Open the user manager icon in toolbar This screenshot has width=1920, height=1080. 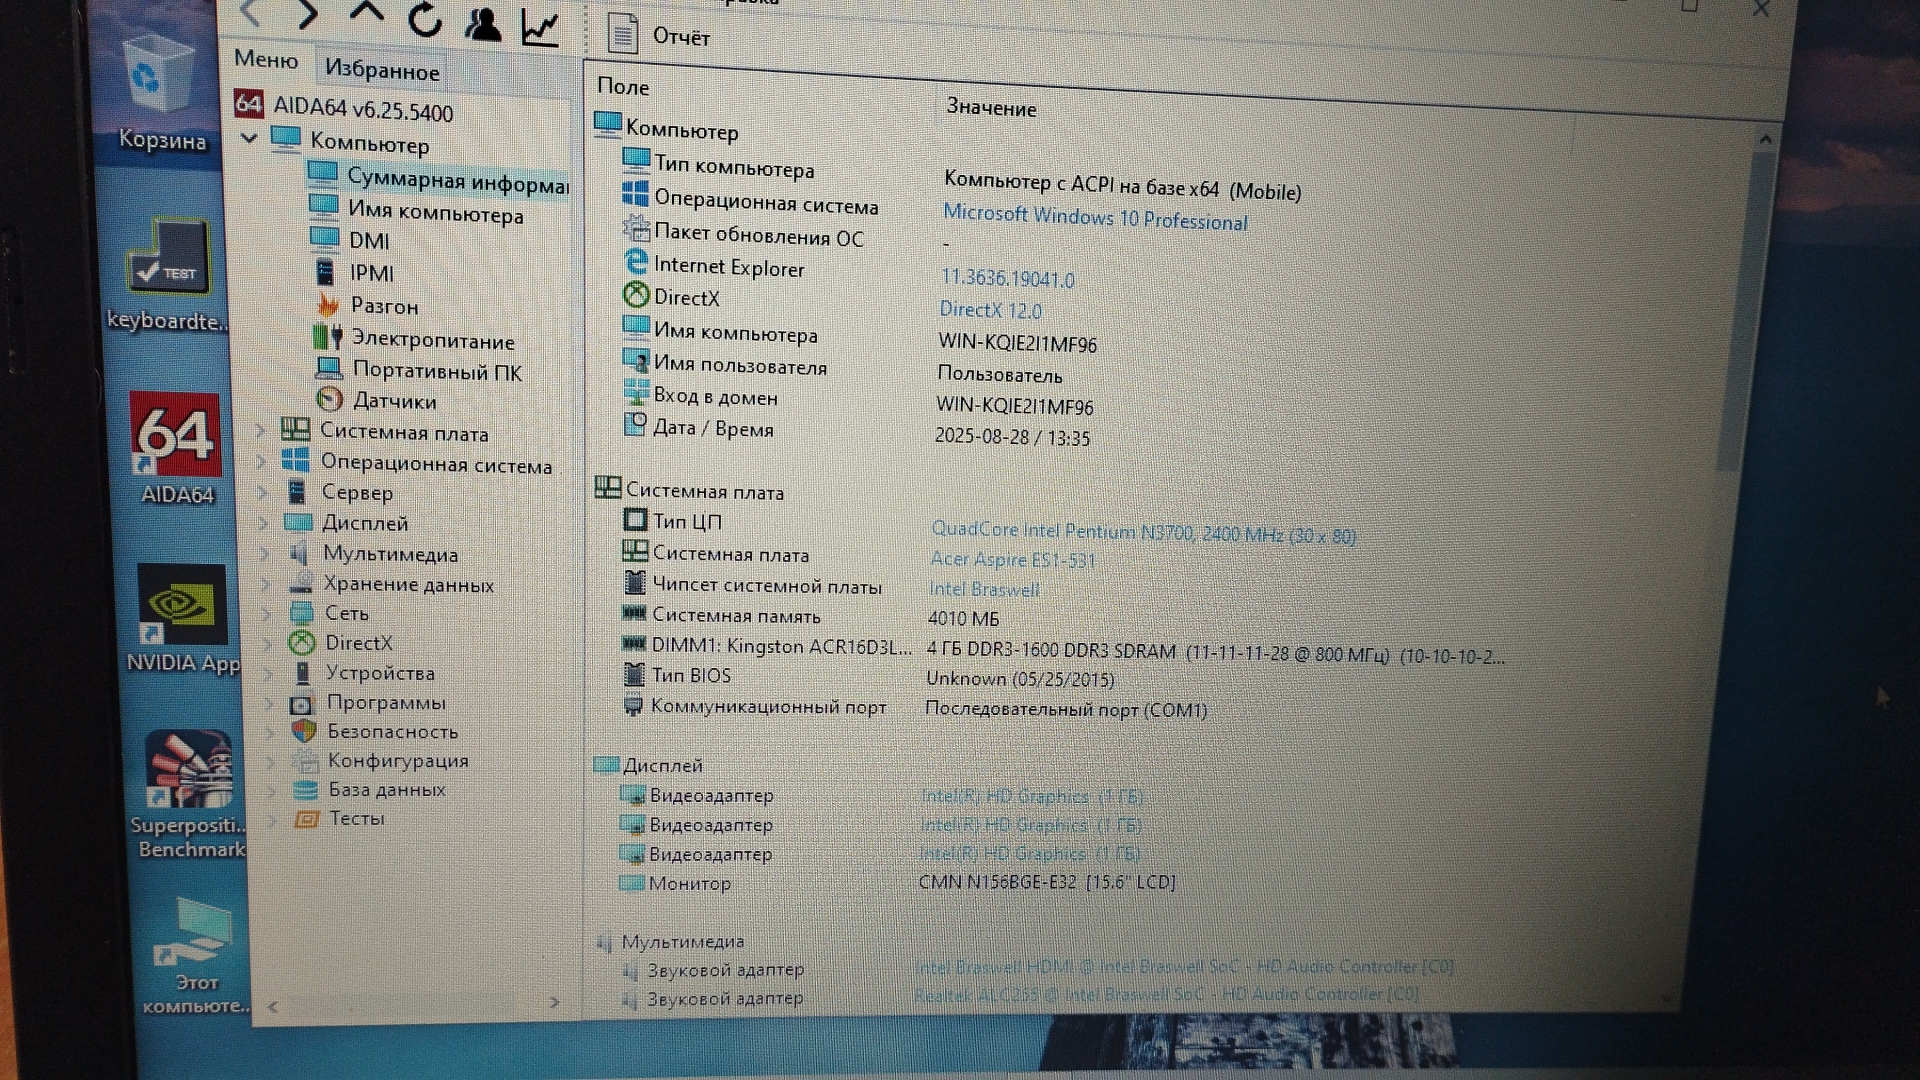click(483, 23)
